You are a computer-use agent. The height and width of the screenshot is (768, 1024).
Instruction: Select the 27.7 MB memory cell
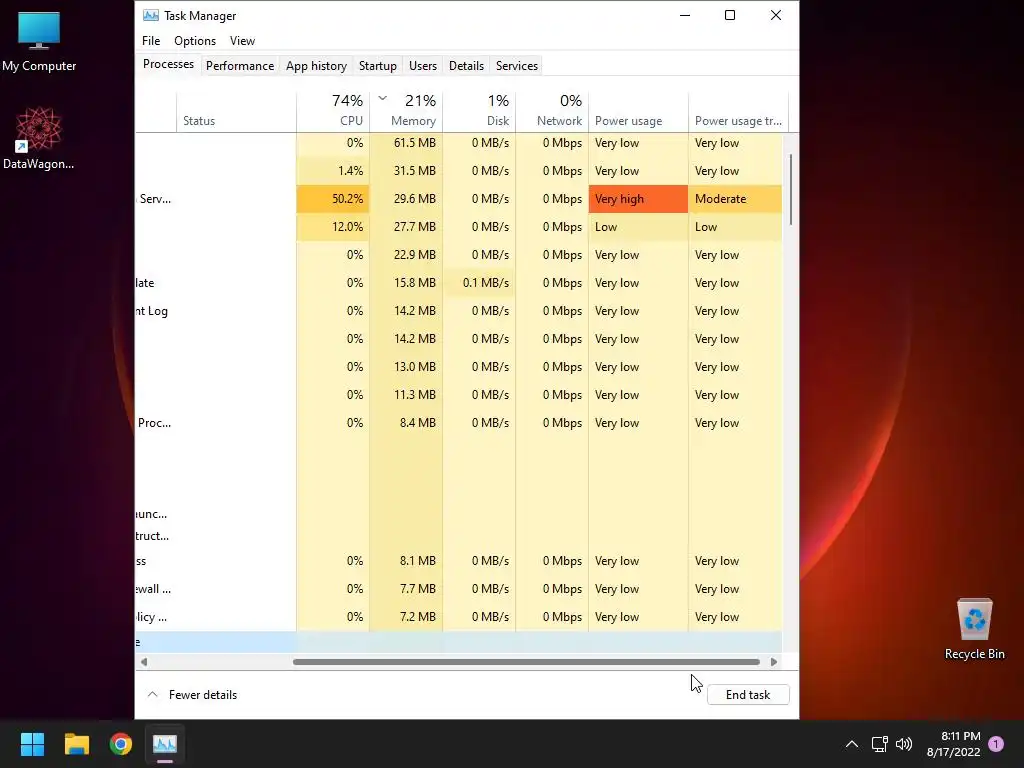pos(406,227)
